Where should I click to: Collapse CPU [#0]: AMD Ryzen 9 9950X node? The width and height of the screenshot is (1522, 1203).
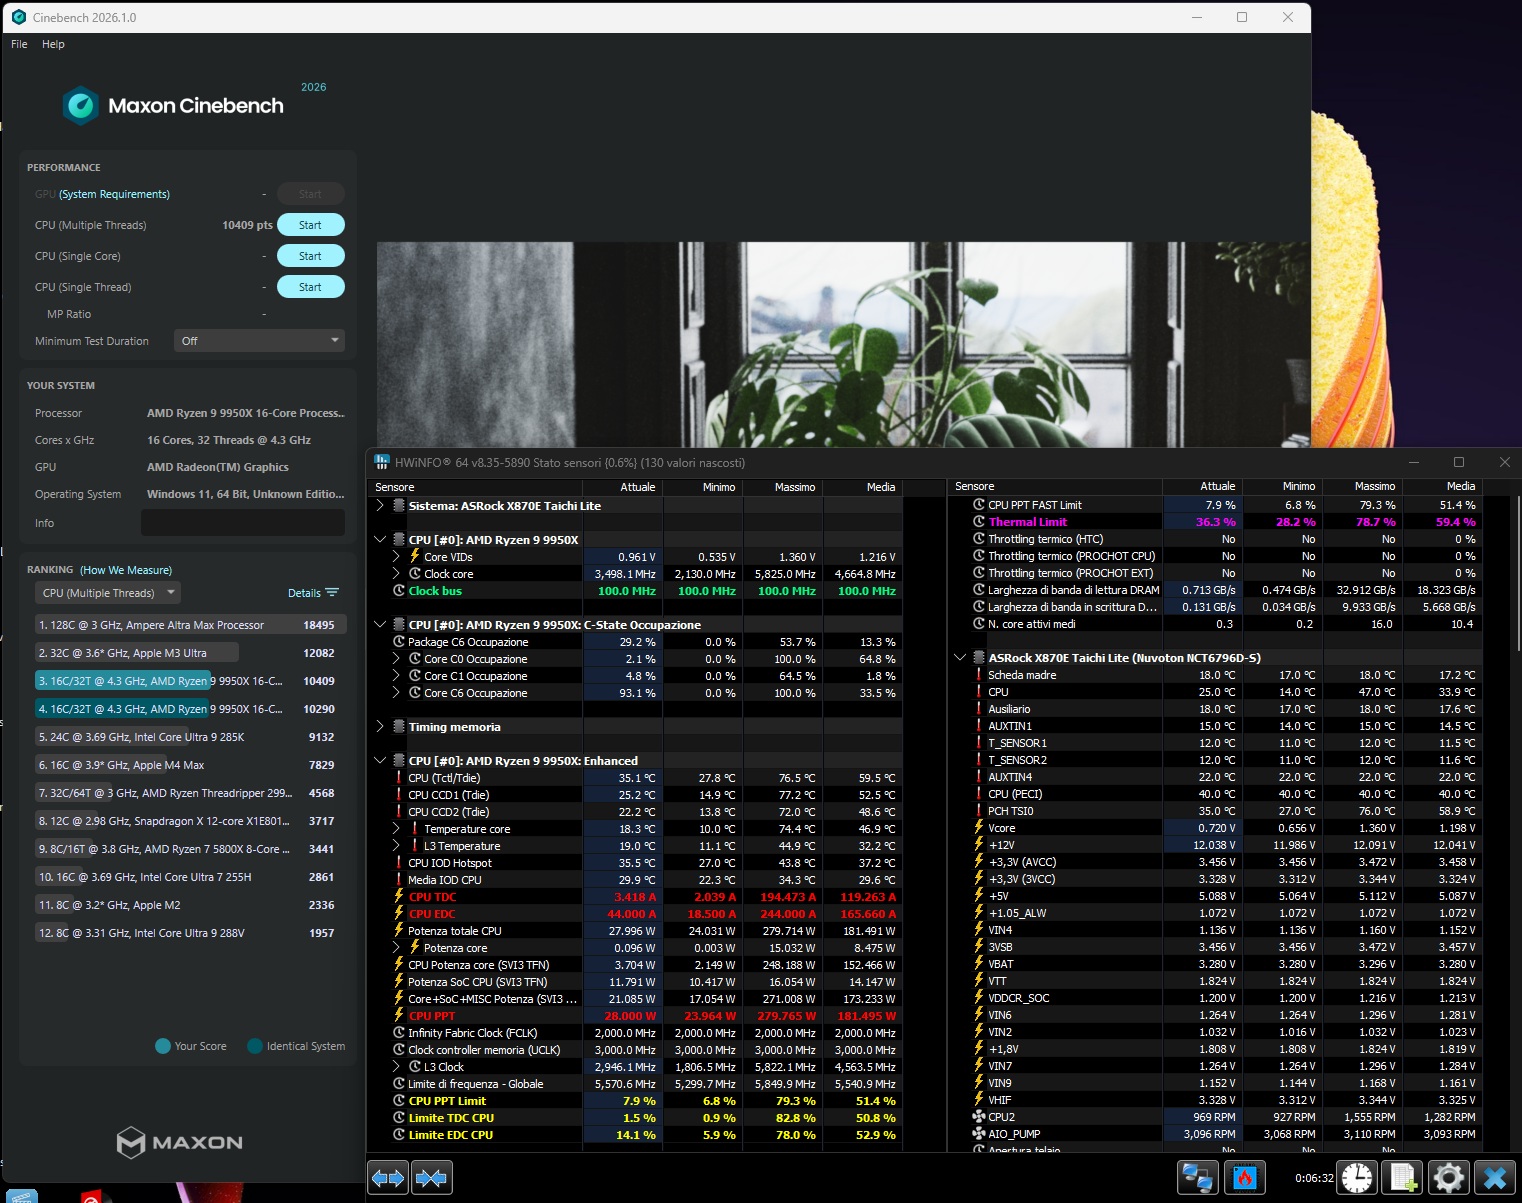tap(380, 540)
